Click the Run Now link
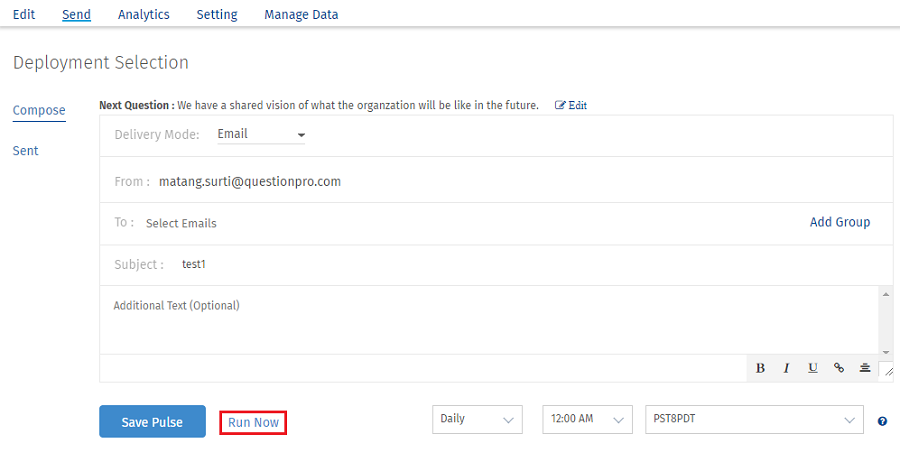The width and height of the screenshot is (900, 462). pos(253,423)
